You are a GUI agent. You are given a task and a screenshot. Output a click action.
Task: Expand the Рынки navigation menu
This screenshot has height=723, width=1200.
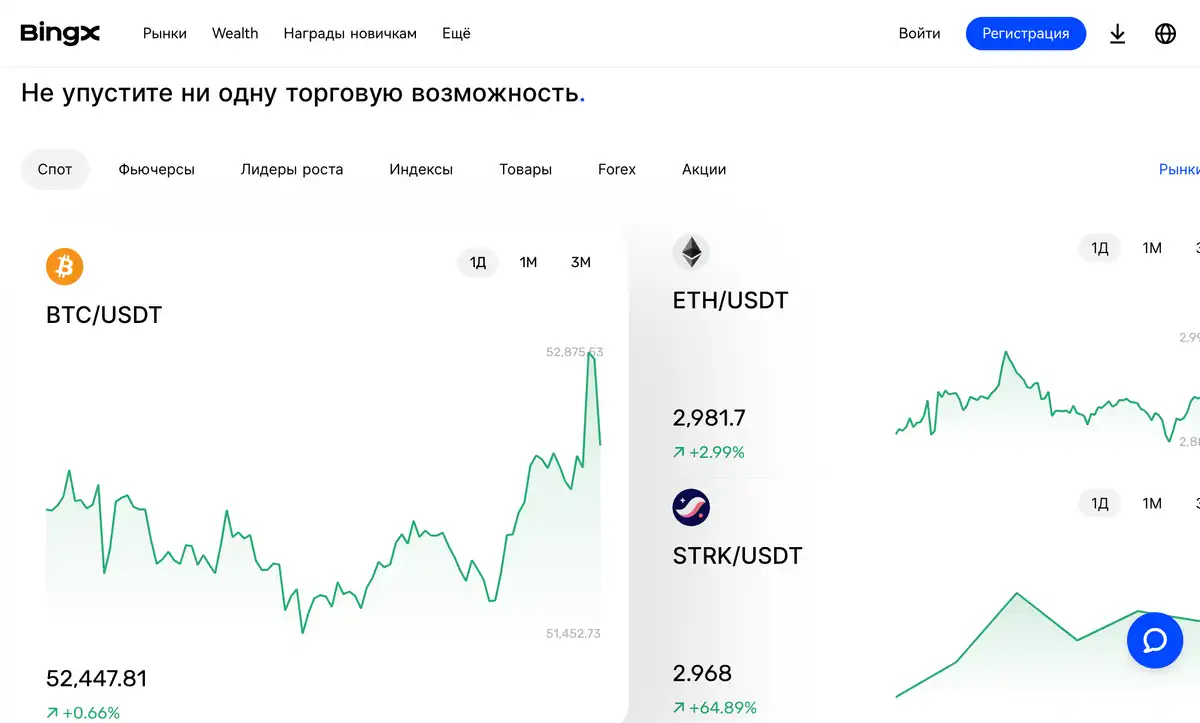165,34
